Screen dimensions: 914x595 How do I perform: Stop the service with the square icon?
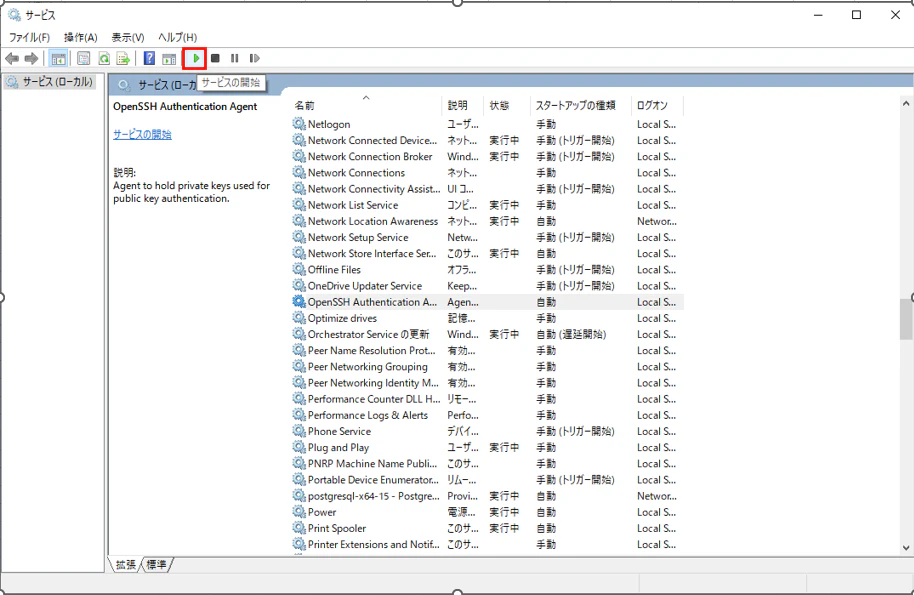click(215, 58)
